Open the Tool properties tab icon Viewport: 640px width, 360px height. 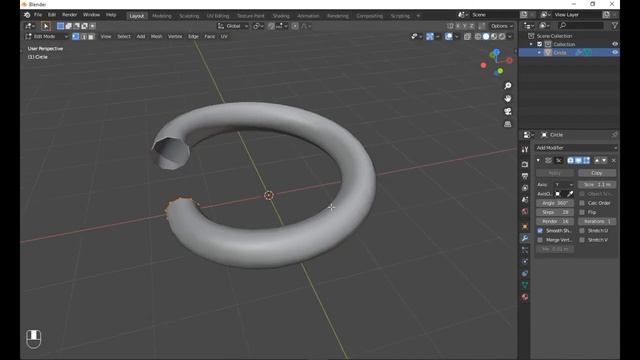click(x=525, y=150)
